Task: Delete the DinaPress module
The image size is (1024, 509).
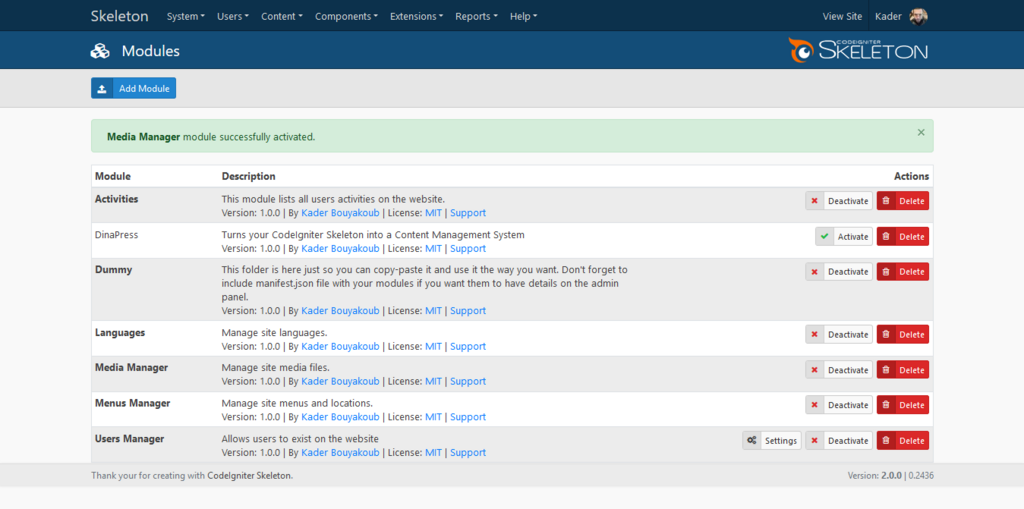Action: (x=903, y=237)
